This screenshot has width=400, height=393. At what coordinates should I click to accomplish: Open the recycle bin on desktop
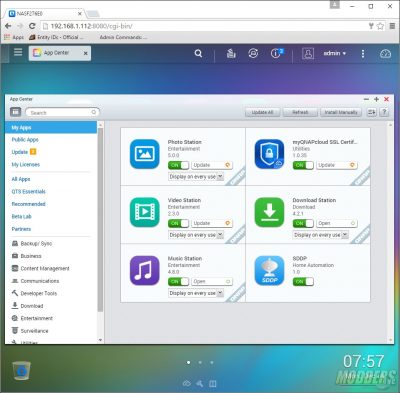tap(21, 371)
